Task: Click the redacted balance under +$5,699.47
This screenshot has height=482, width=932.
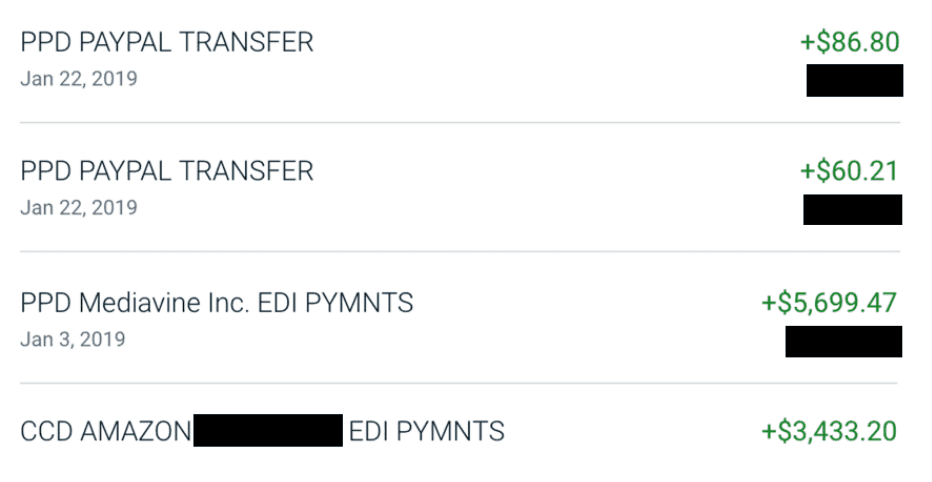Action: [844, 341]
